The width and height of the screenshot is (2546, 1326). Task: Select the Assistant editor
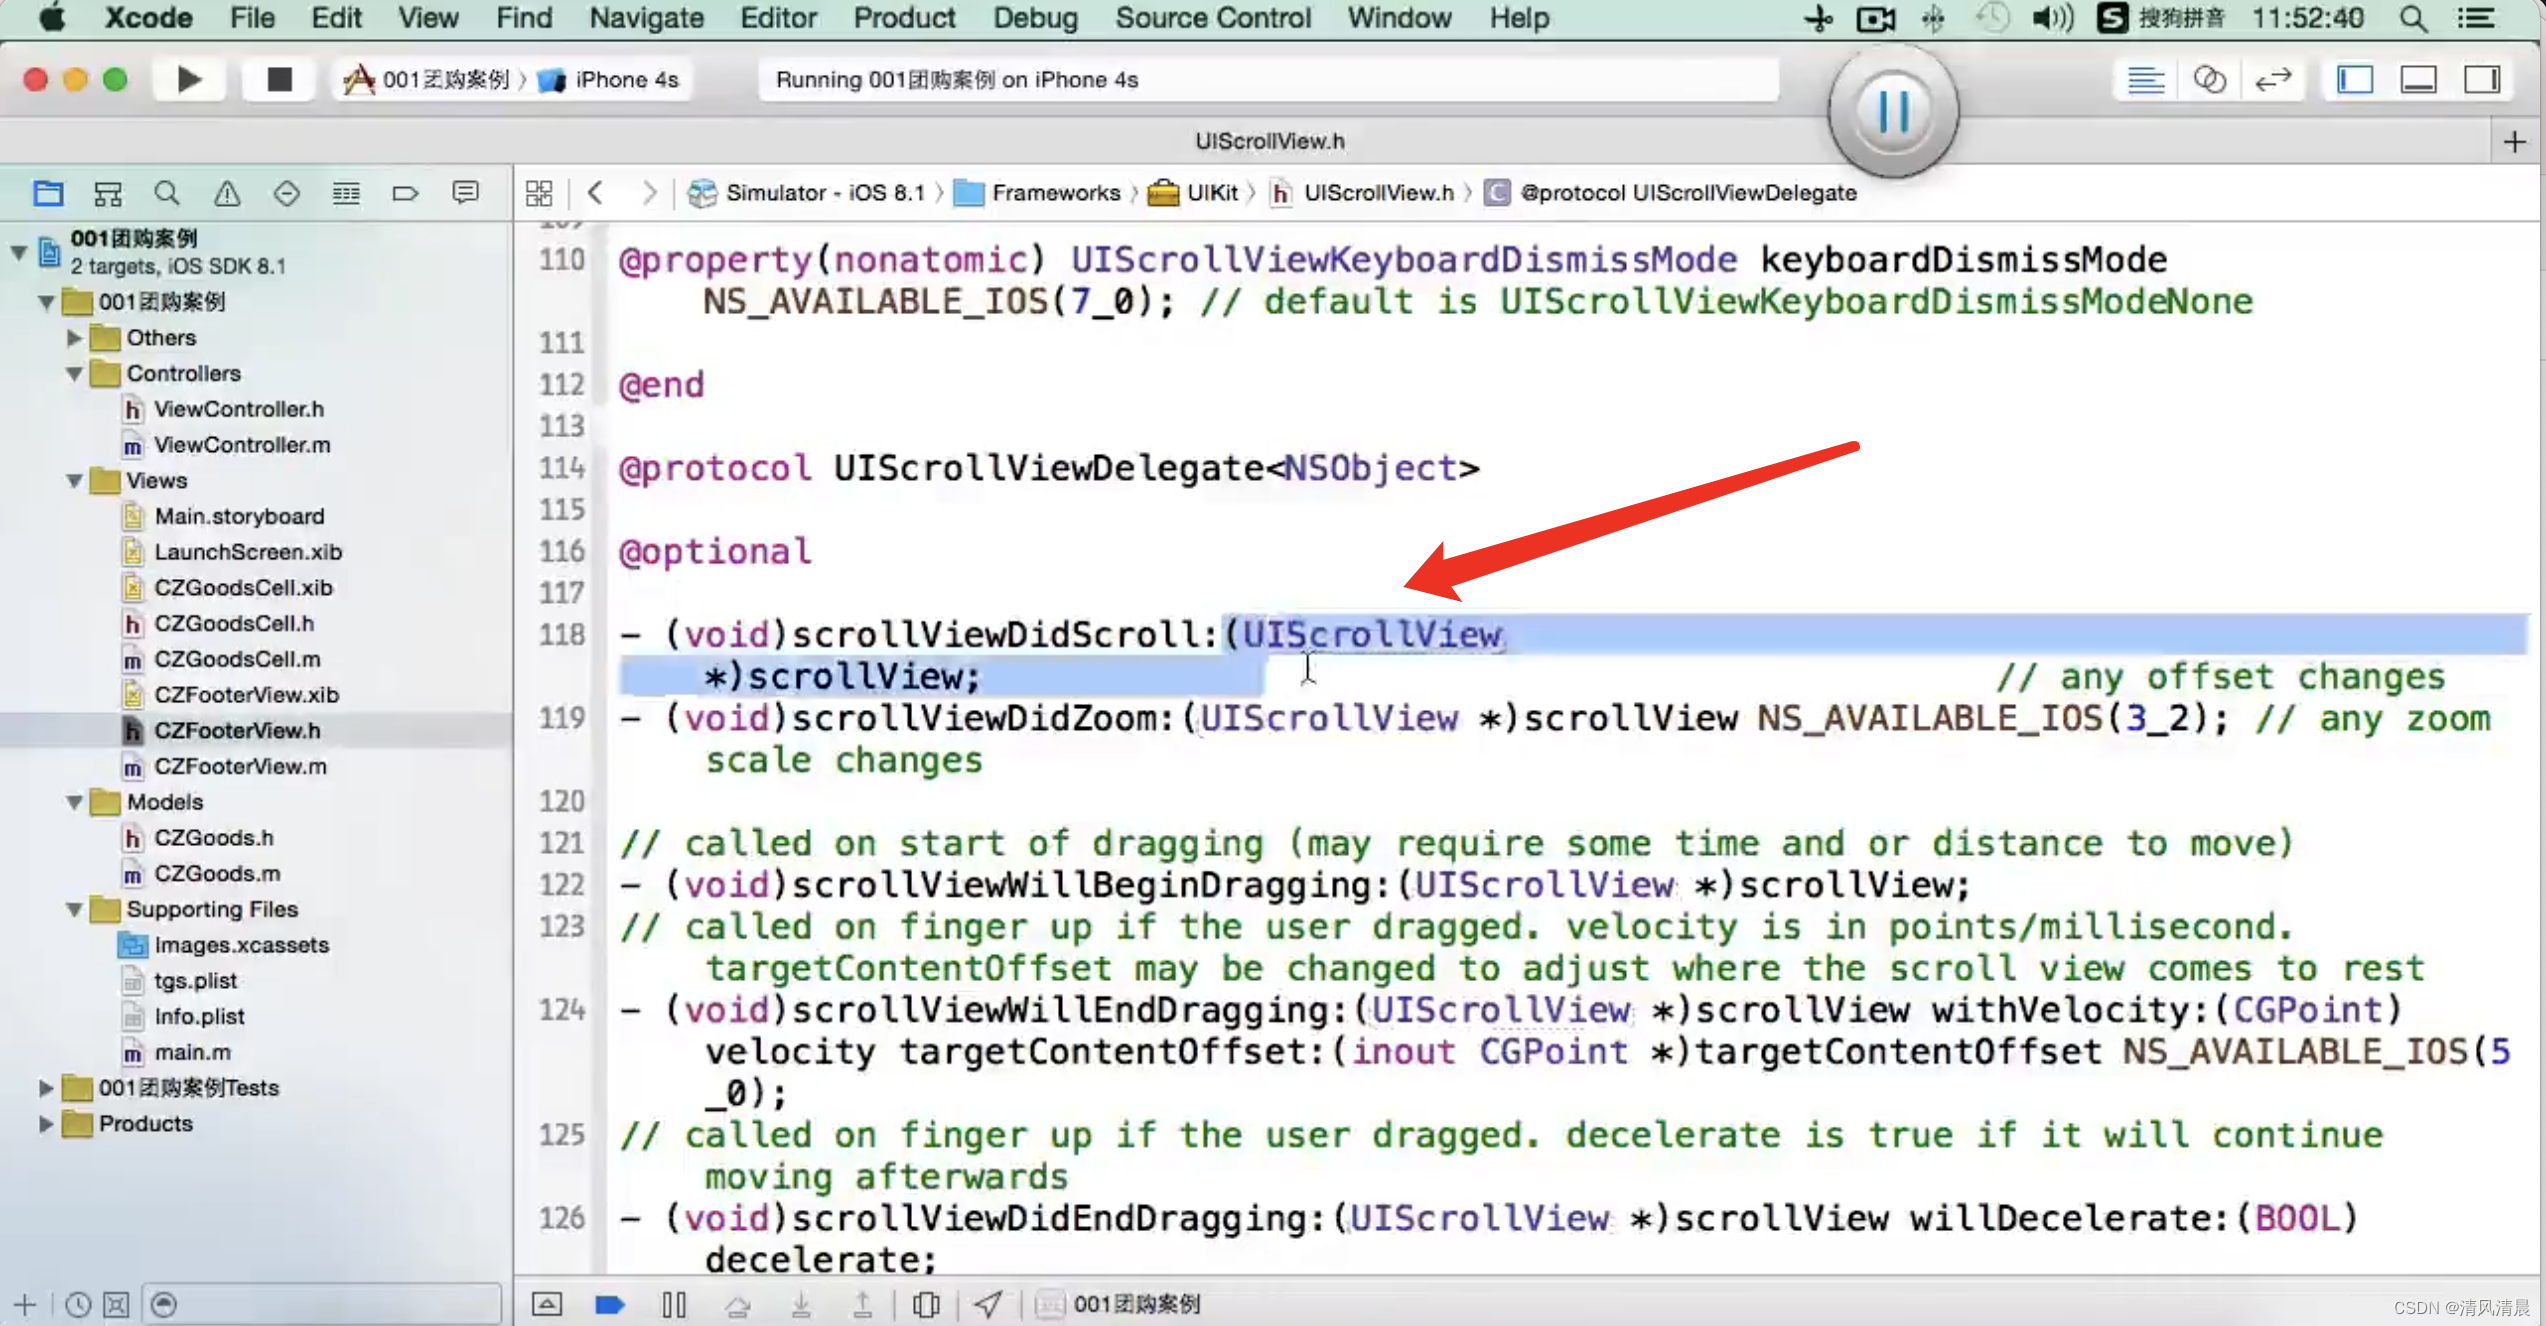[x=2209, y=79]
